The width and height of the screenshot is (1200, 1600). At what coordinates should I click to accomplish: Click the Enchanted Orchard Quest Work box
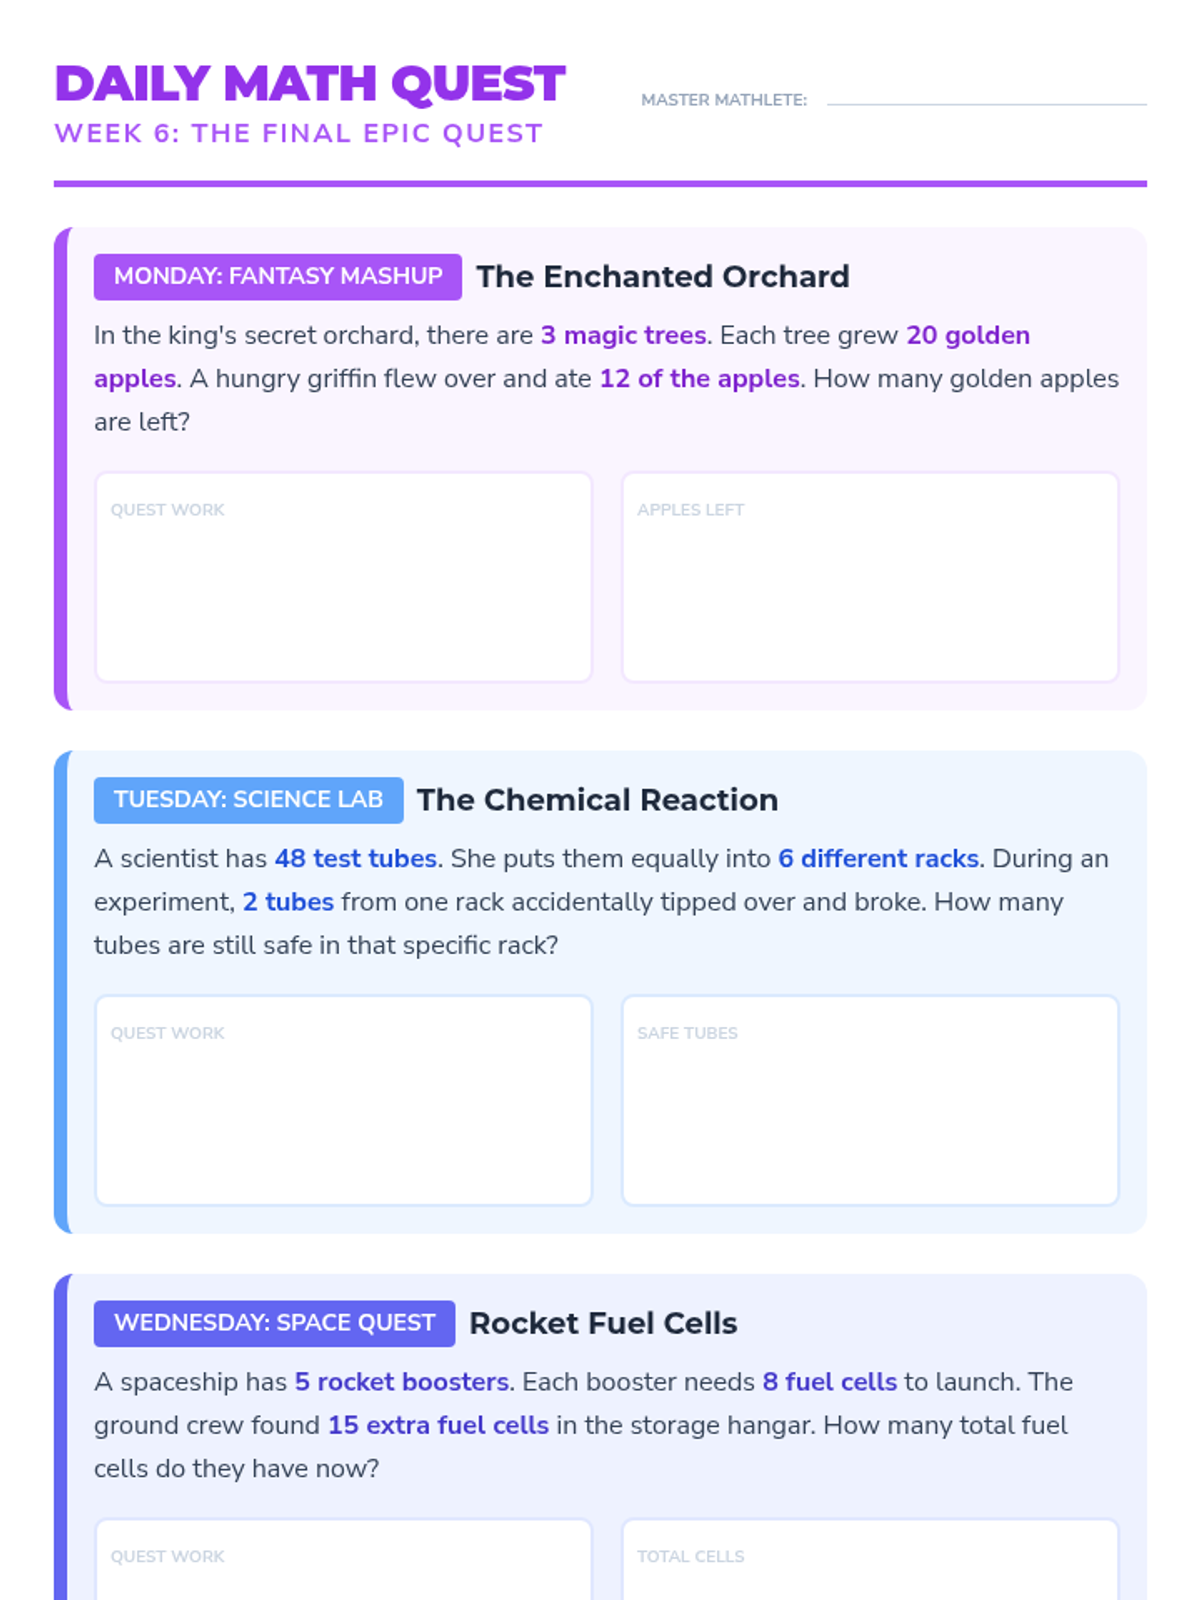tap(343, 577)
